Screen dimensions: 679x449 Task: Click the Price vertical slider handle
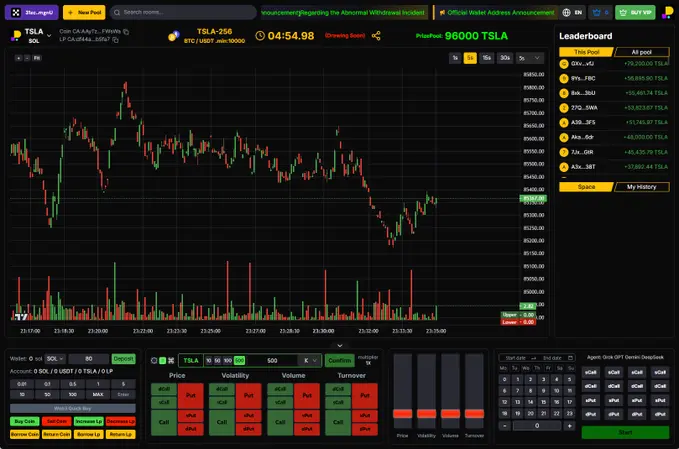[x=402, y=413]
